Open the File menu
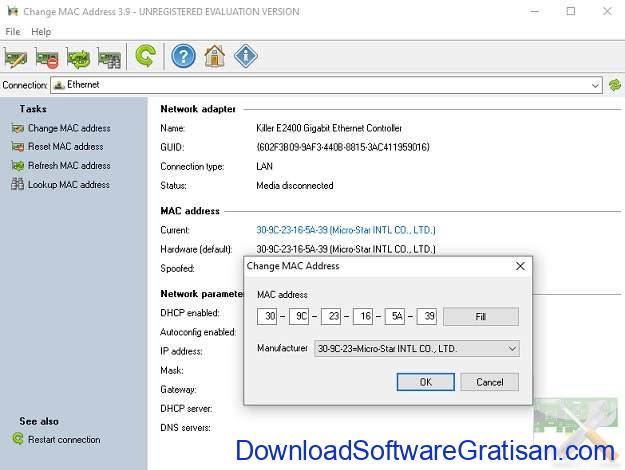The height and width of the screenshot is (470, 625). click(x=13, y=31)
